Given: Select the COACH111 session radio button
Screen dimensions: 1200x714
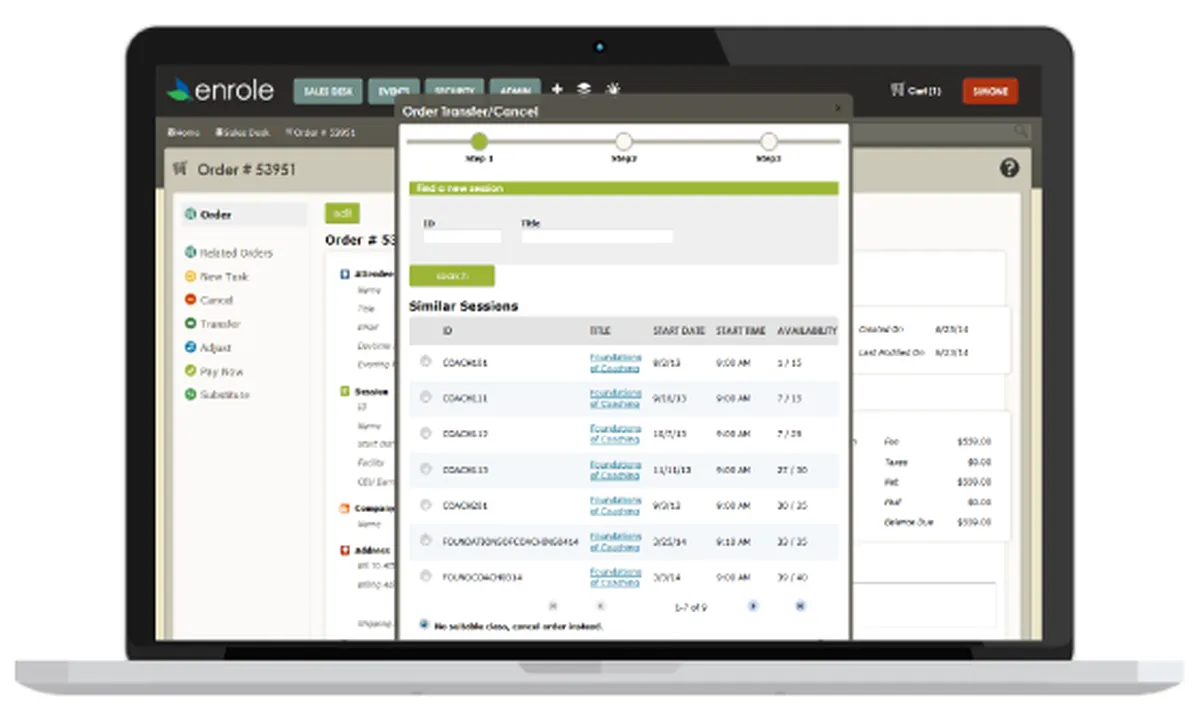Looking at the screenshot, I should click(425, 397).
